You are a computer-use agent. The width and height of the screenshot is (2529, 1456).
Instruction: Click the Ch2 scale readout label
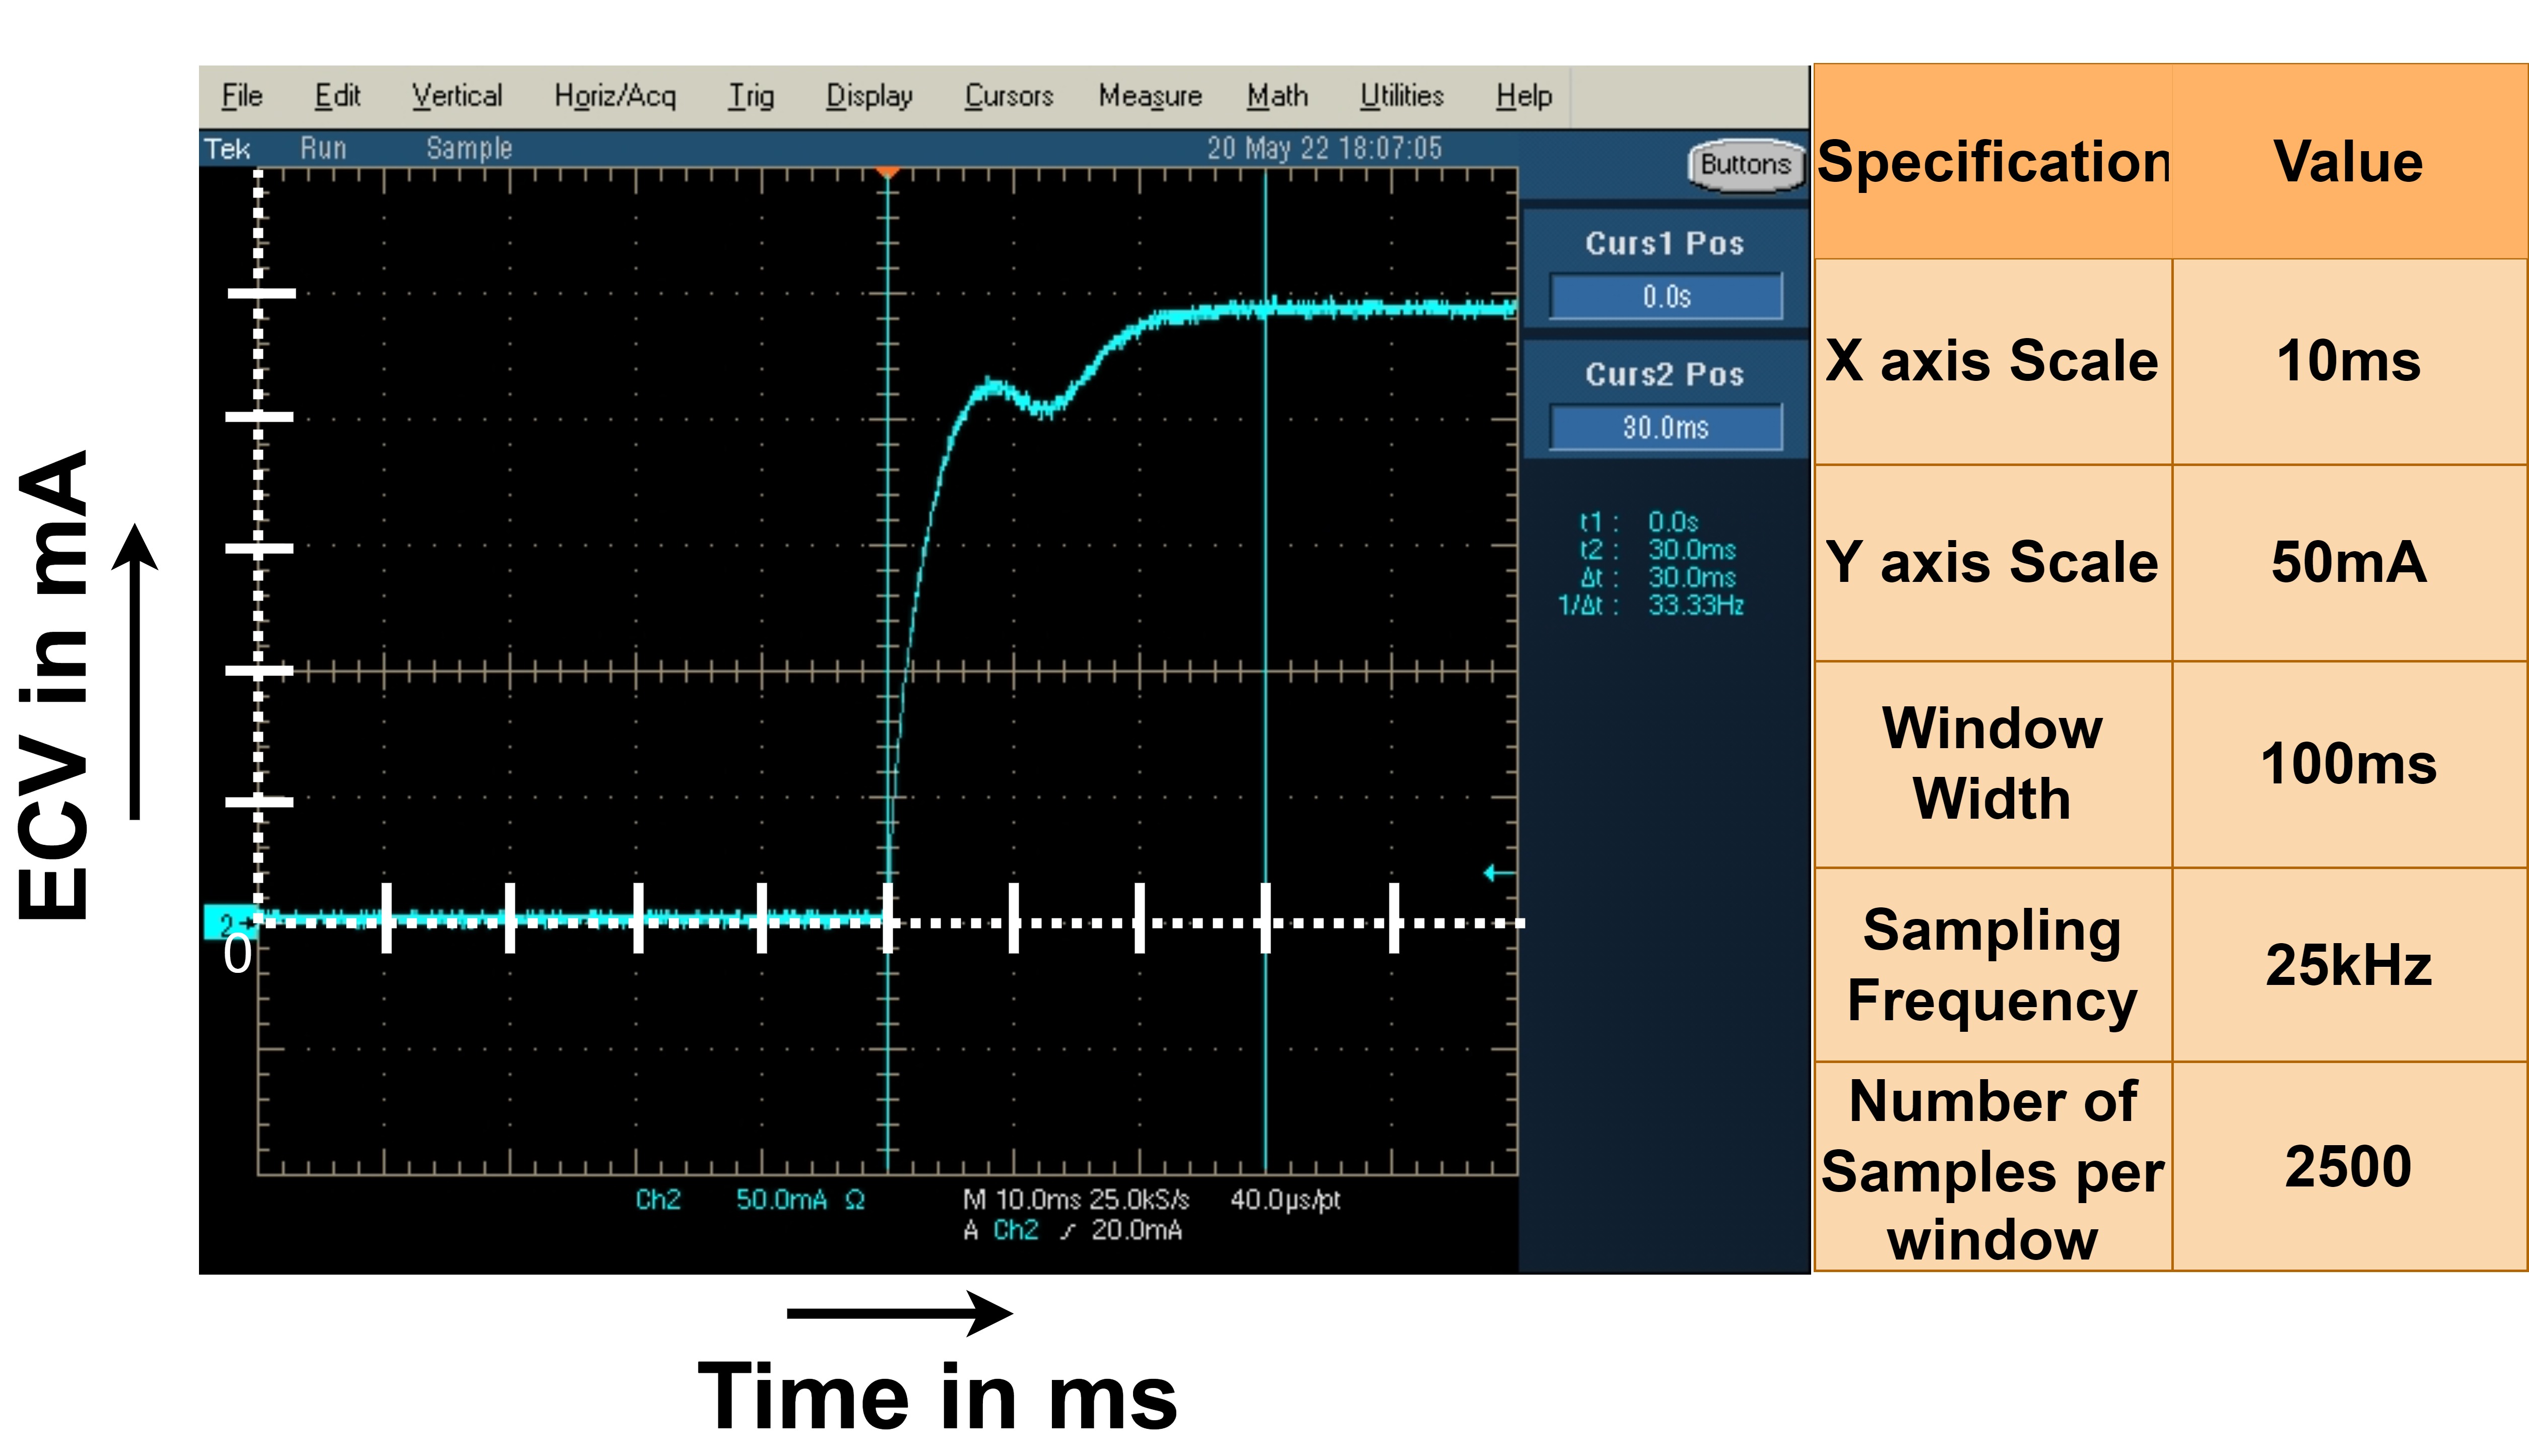(x=658, y=1199)
